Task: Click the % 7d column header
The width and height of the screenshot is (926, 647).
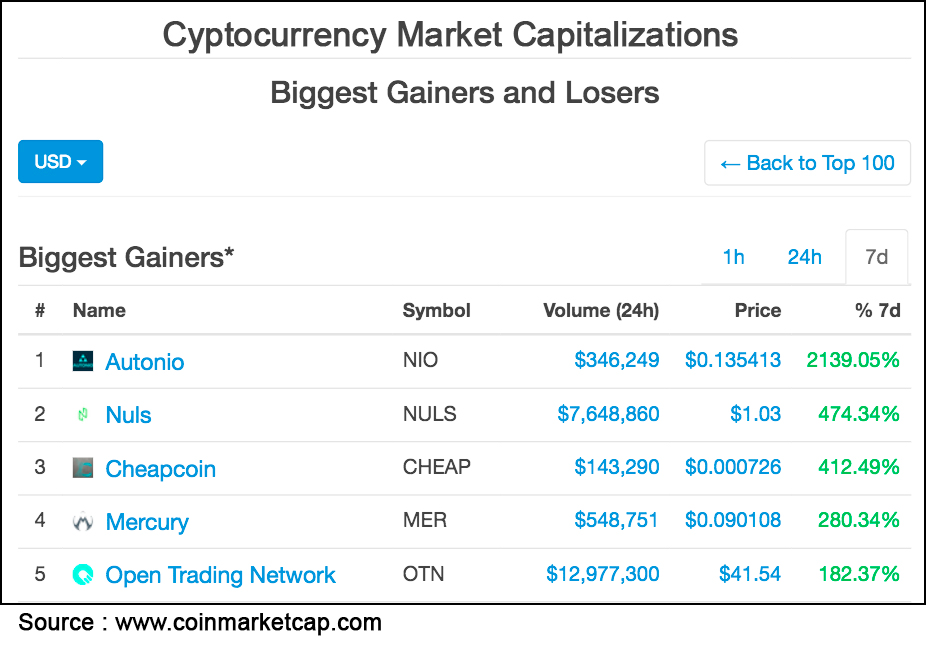Action: point(878,311)
